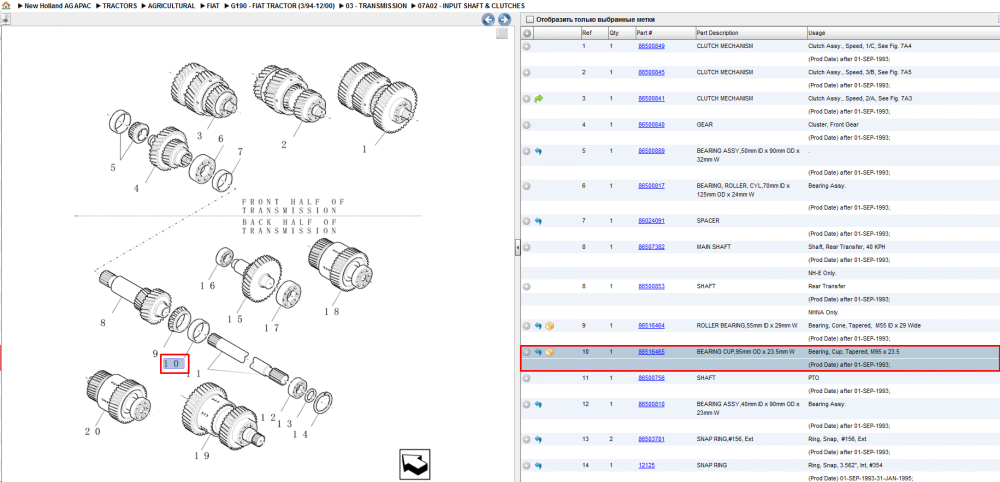
Task: Open part number link 12125
Action: (646, 465)
